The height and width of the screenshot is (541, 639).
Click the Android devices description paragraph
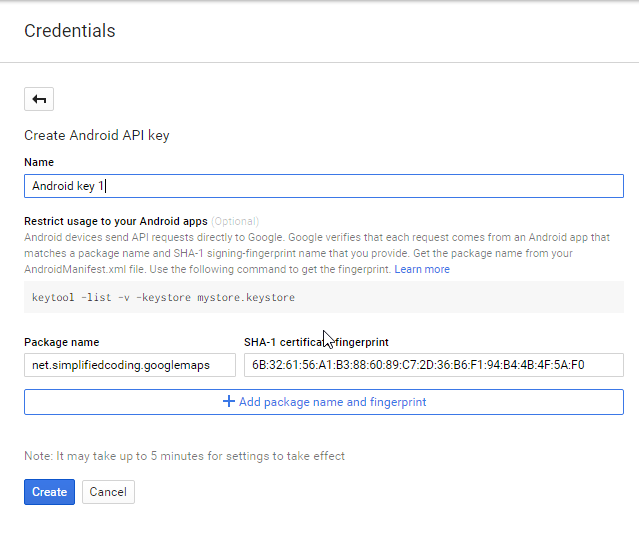(317, 253)
